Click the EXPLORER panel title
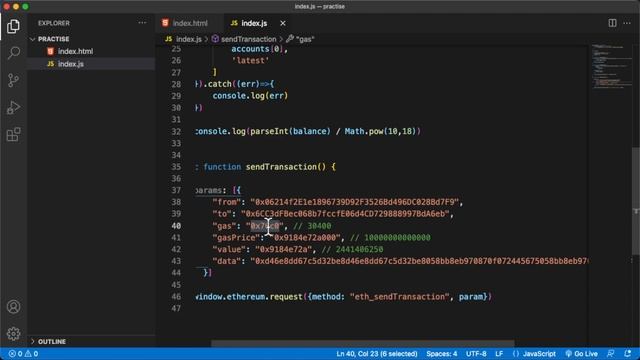Screen dimensions: 640x360 click(x=54, y=23)
